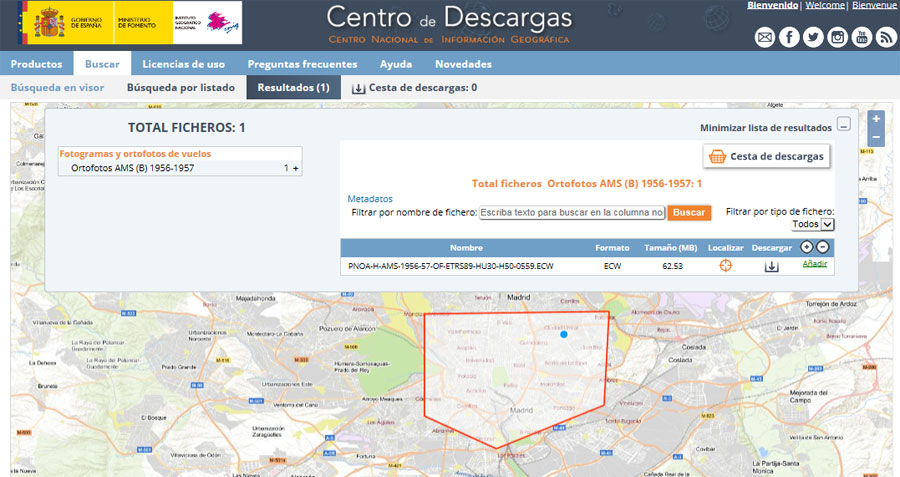Click the Localizar target icon for the ECW file

click(726, 265)
